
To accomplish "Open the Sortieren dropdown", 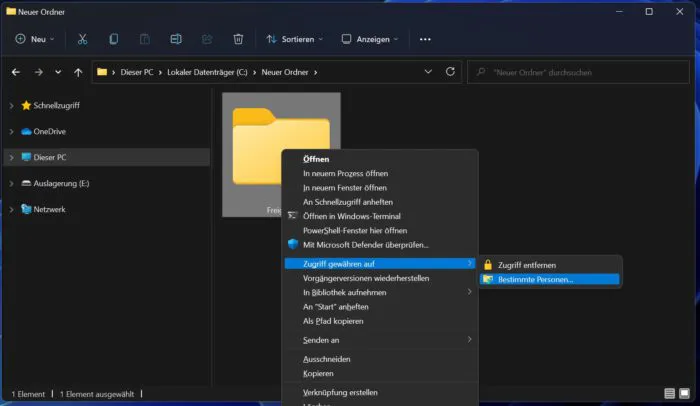I will [294, 39].
